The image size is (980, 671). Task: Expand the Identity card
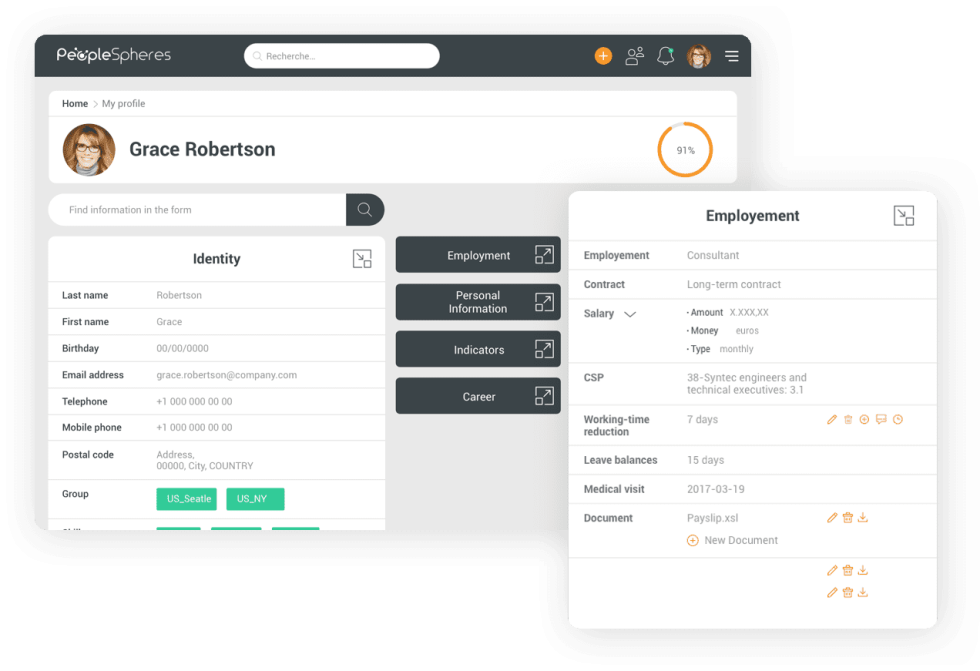(x=362, y=259)
